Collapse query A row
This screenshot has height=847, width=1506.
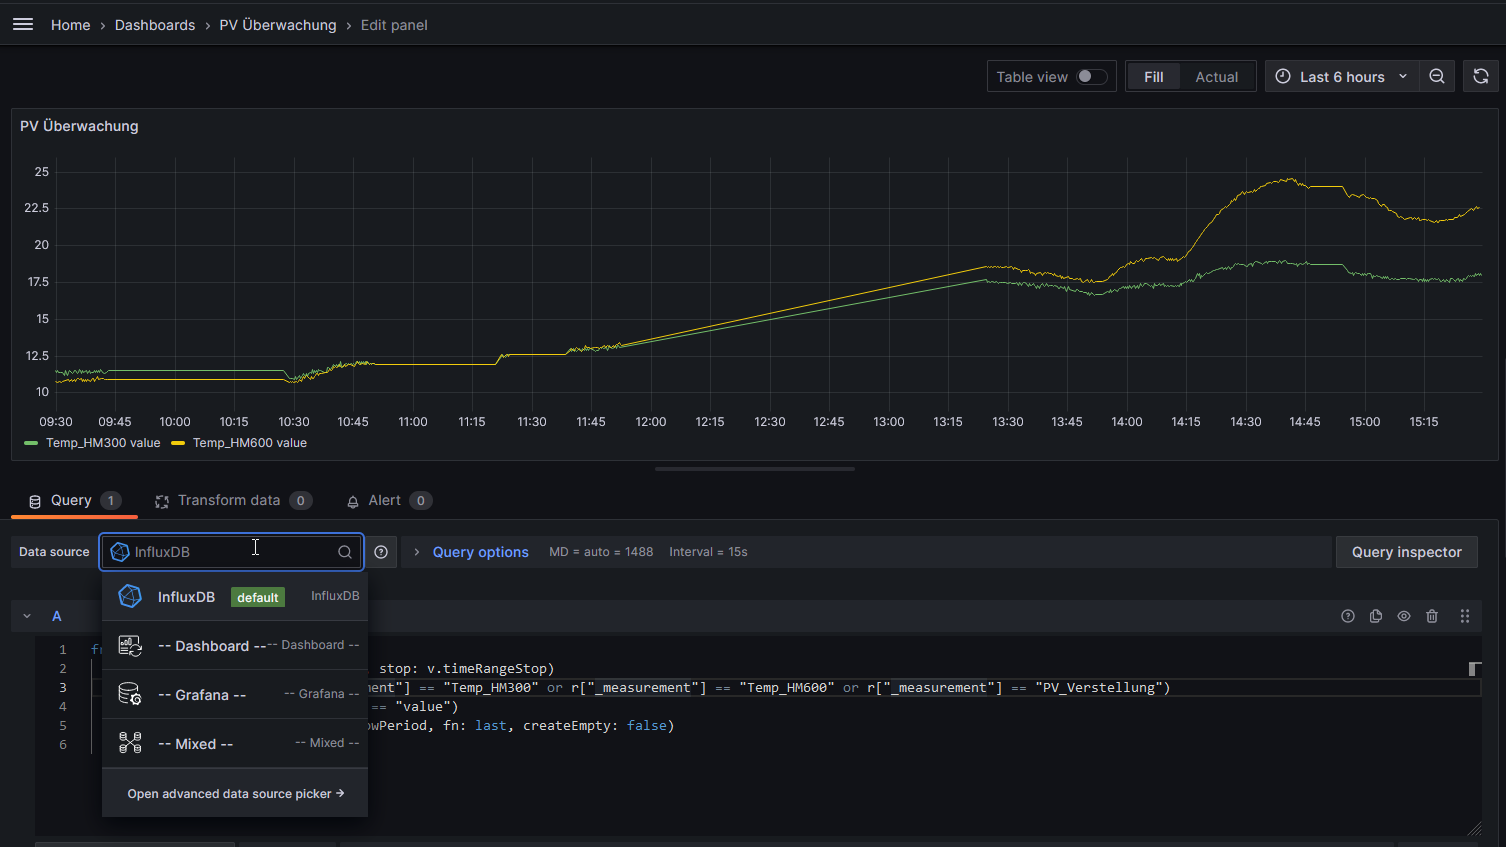click(x=27, y=616)
